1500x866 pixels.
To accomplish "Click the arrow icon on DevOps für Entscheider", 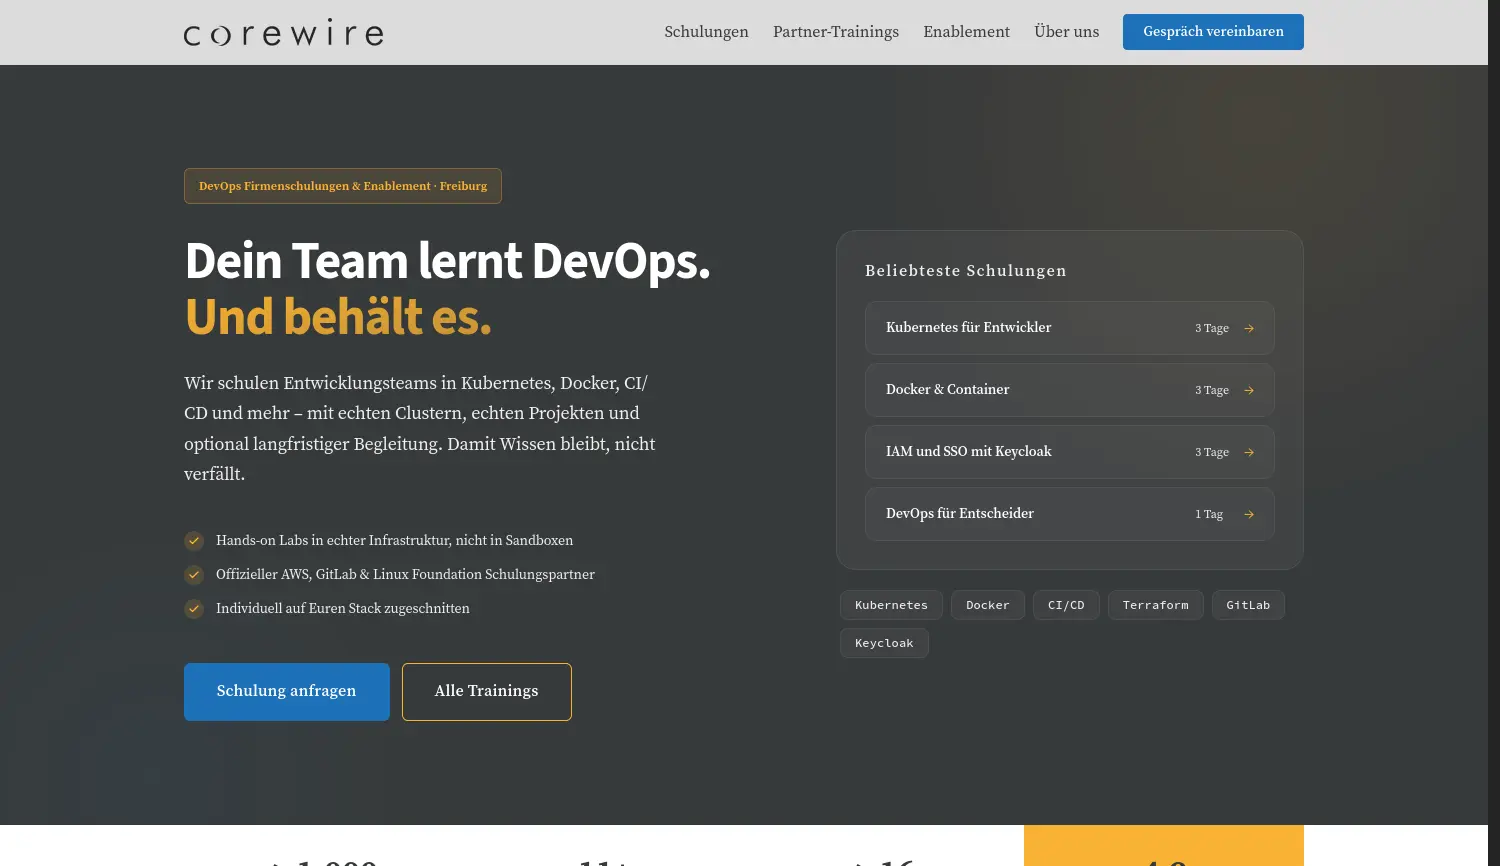I will (1249, 514).
